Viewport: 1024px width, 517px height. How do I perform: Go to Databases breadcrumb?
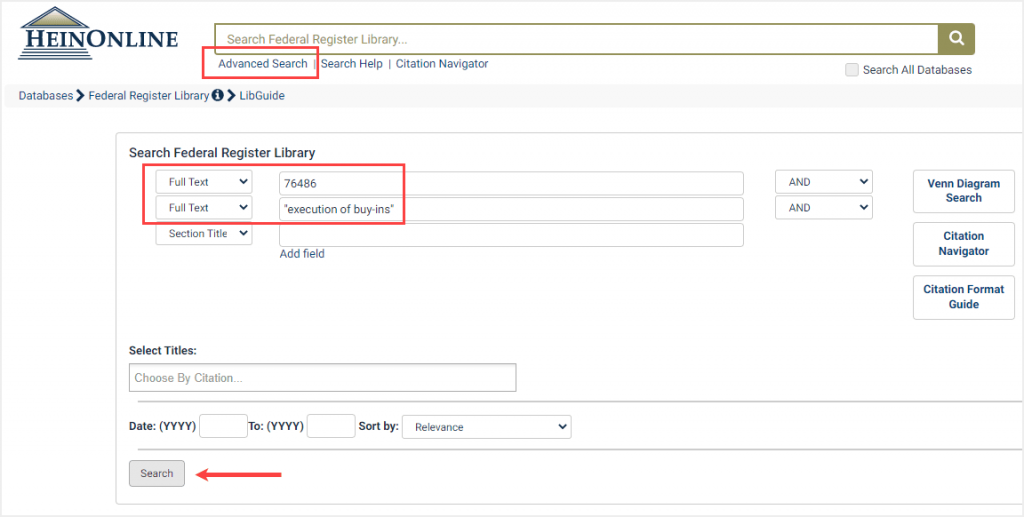tap(46, 95)
